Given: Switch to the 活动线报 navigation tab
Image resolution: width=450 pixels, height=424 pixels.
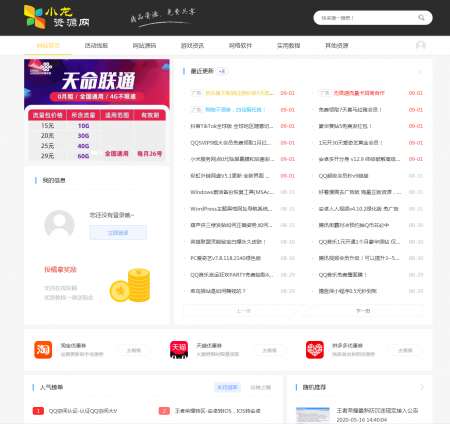Looking at the screenshot, I should pyautogui.click(x=96, y=45).
